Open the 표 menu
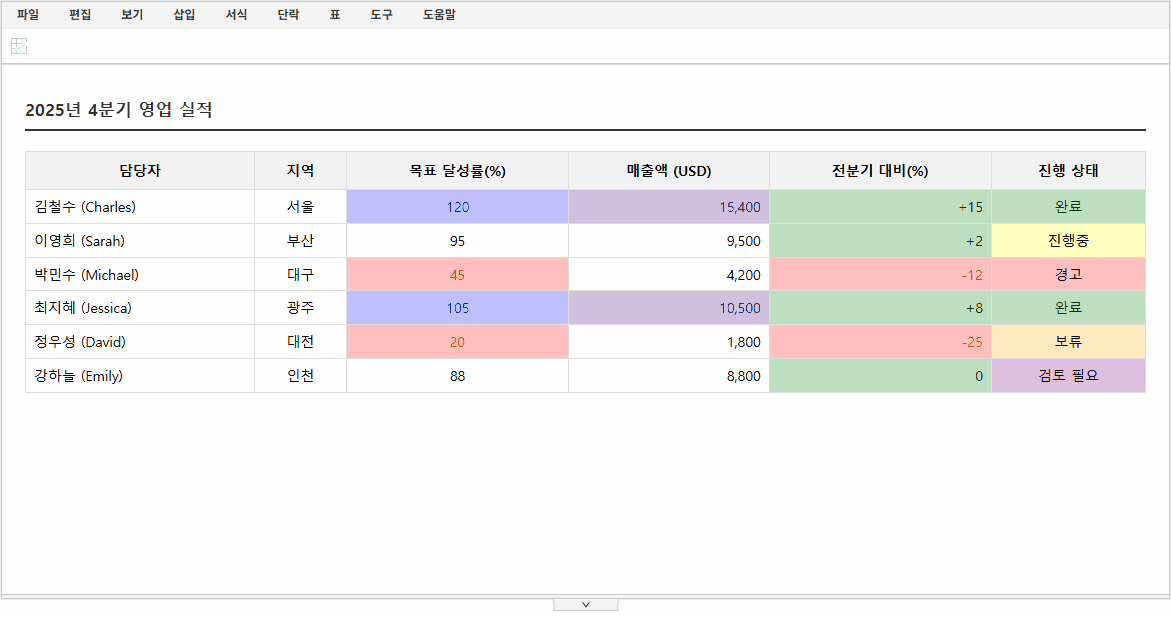 pyautogui.click(x=334, y=14)
